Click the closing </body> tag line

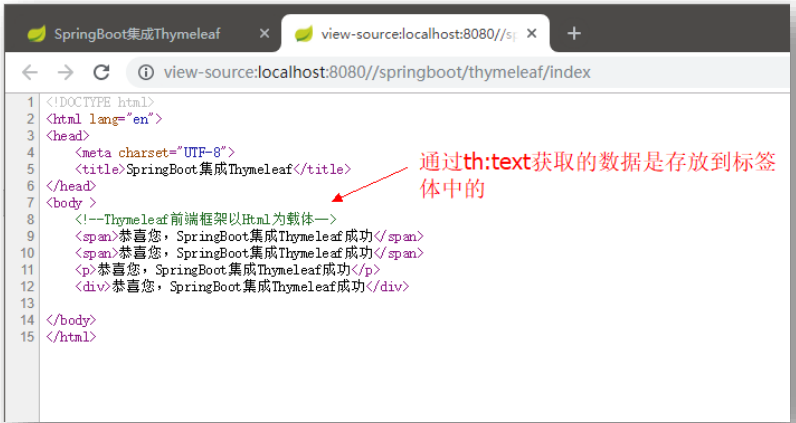[x=71, y=320]
